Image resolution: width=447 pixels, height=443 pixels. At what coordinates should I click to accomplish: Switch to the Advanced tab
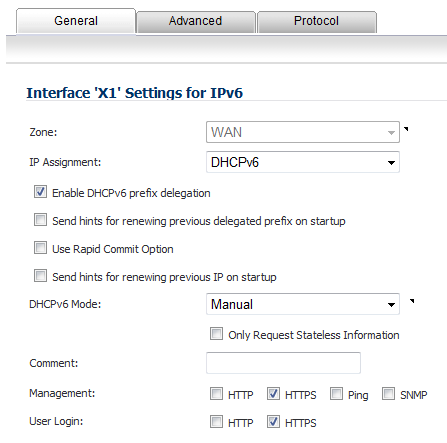point(195,22)
